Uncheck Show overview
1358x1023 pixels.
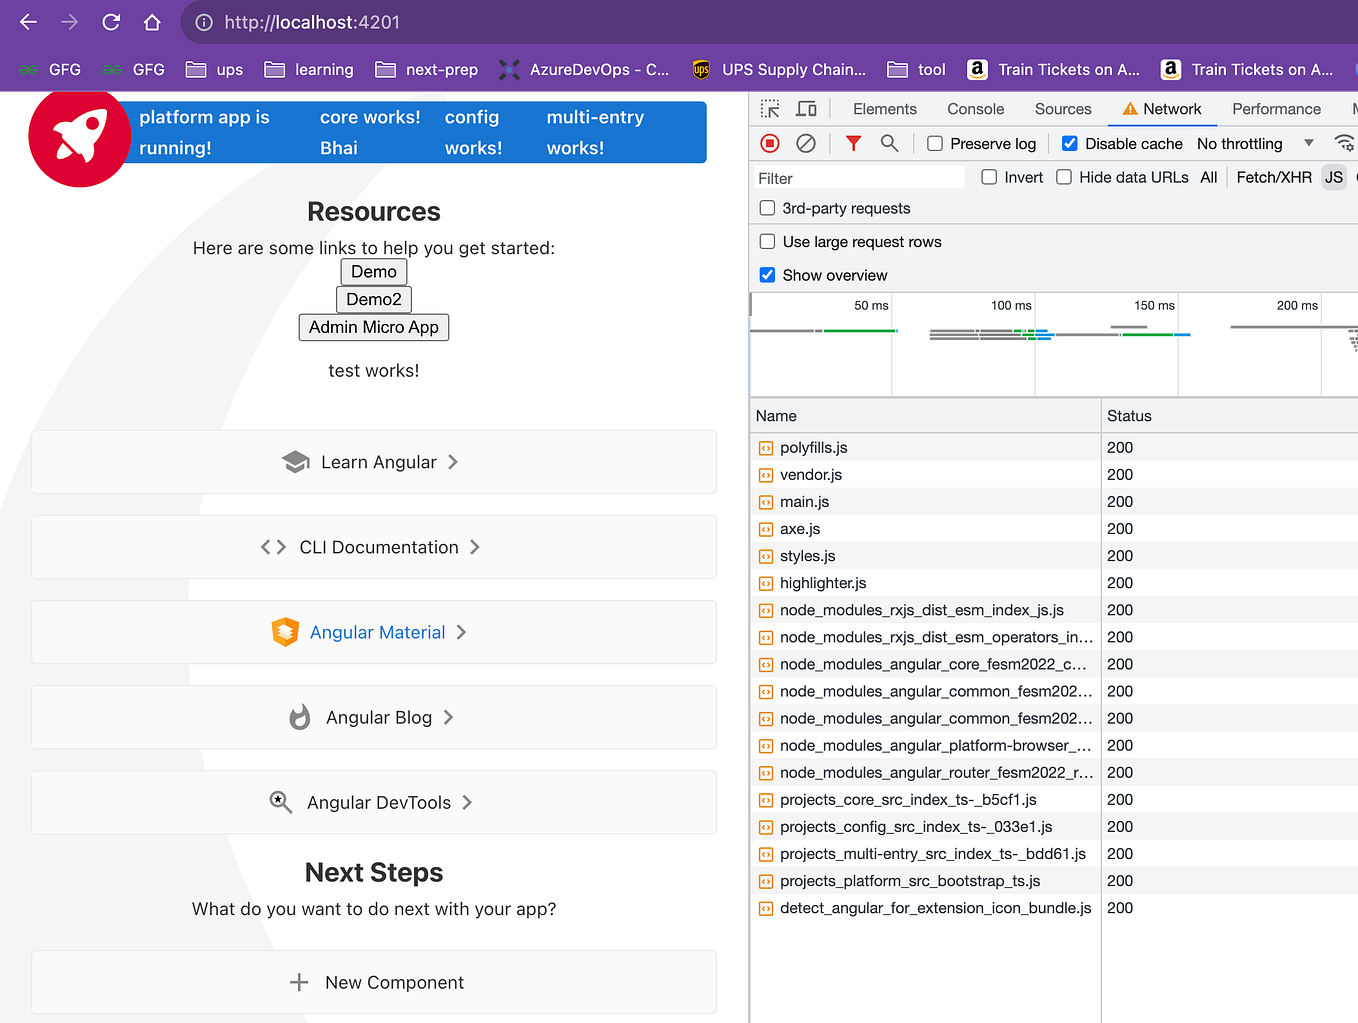click(767, 275)
